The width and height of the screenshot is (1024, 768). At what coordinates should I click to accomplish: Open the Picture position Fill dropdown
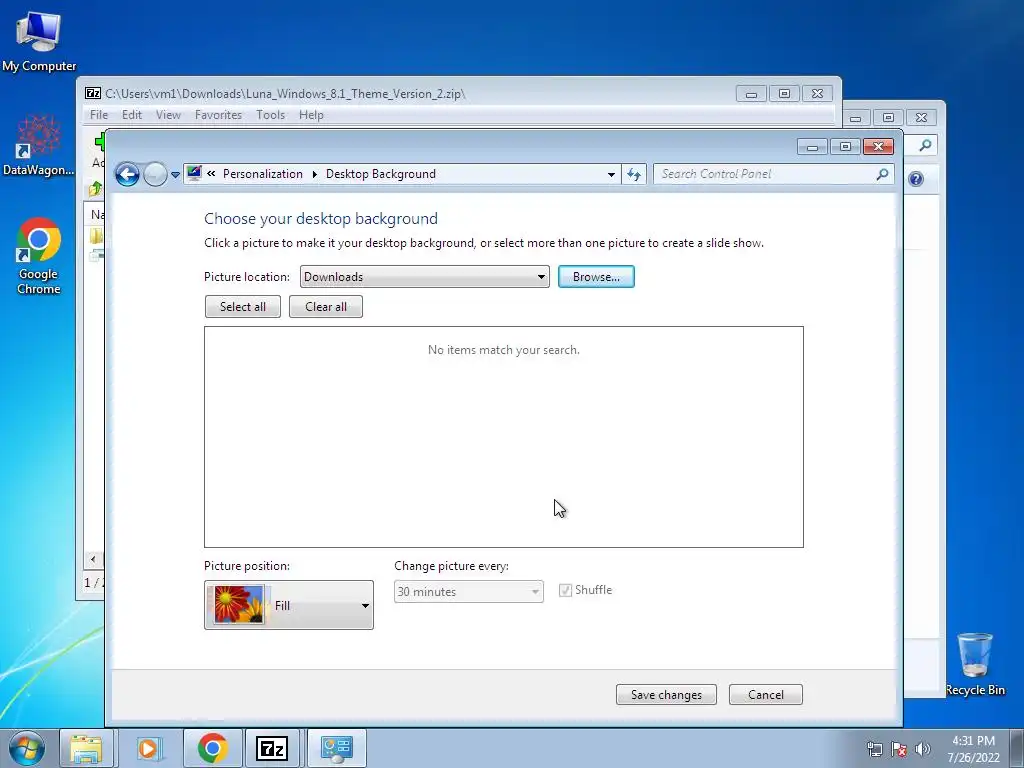click(289, 605)
